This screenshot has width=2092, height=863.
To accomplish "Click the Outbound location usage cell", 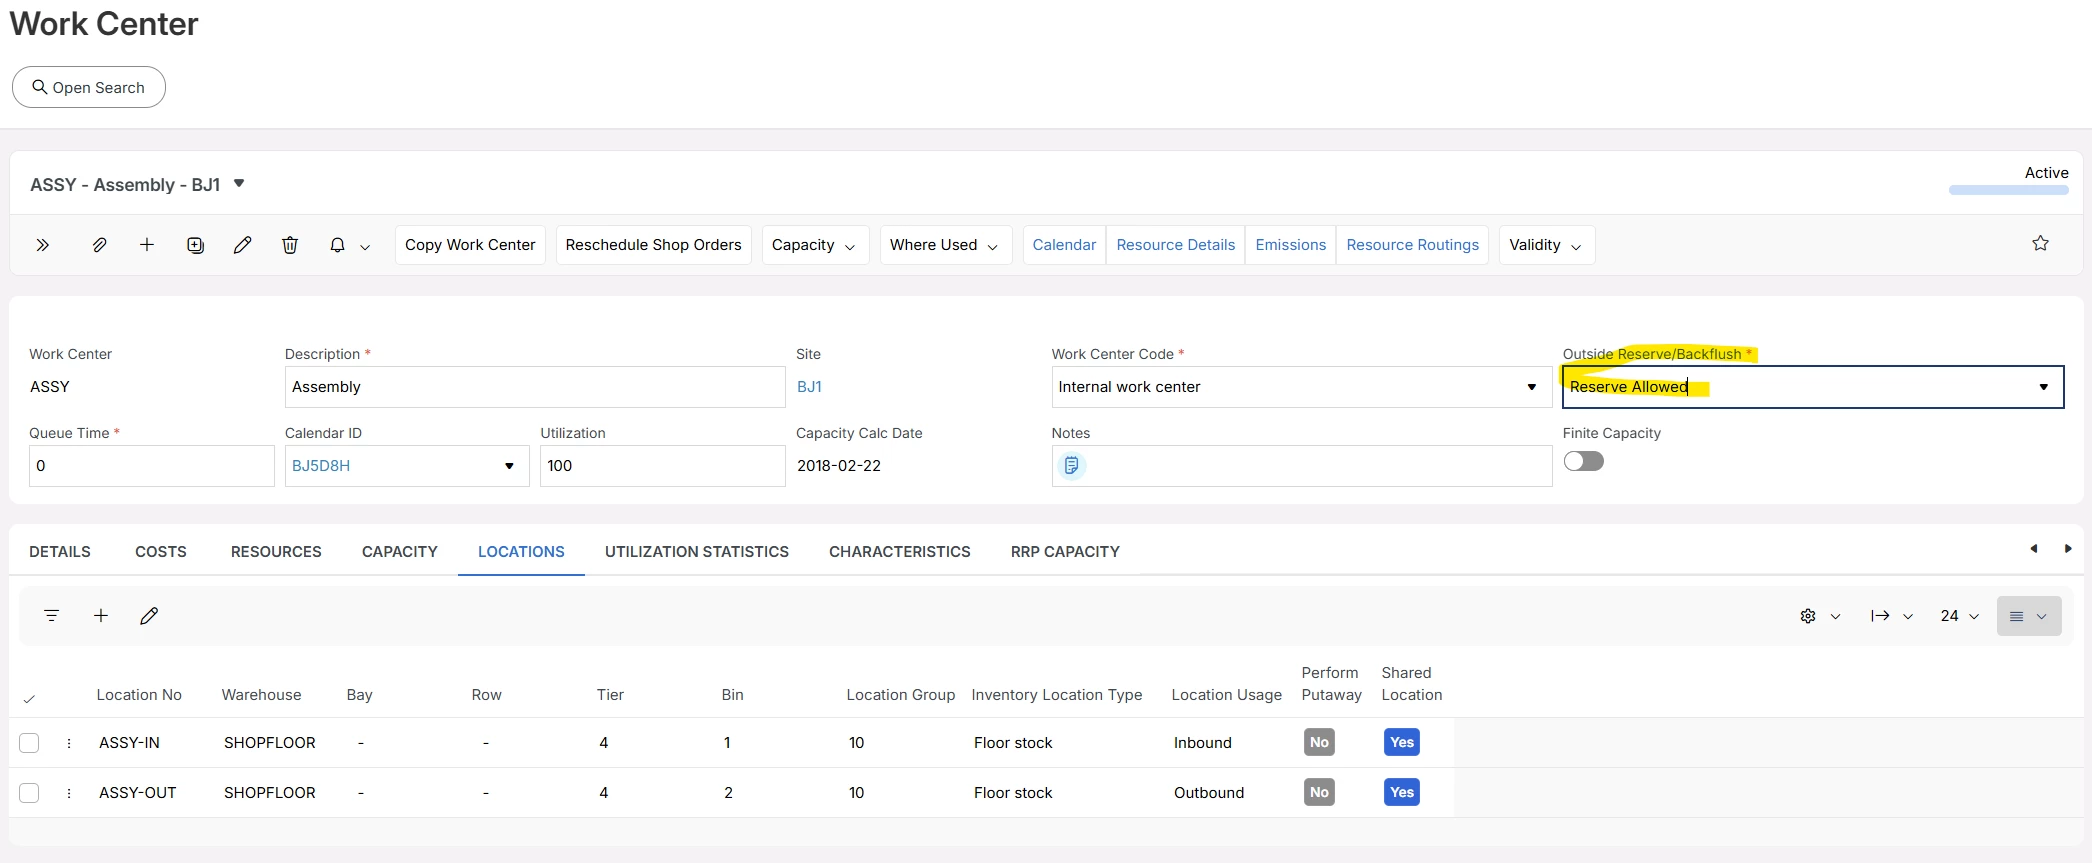I will point(1209,793).
